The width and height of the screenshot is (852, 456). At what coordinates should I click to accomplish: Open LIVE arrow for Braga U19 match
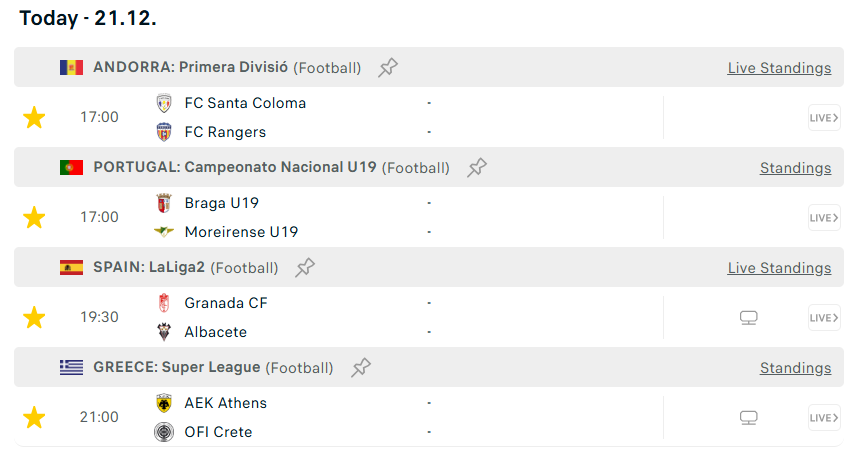[824, 218]
